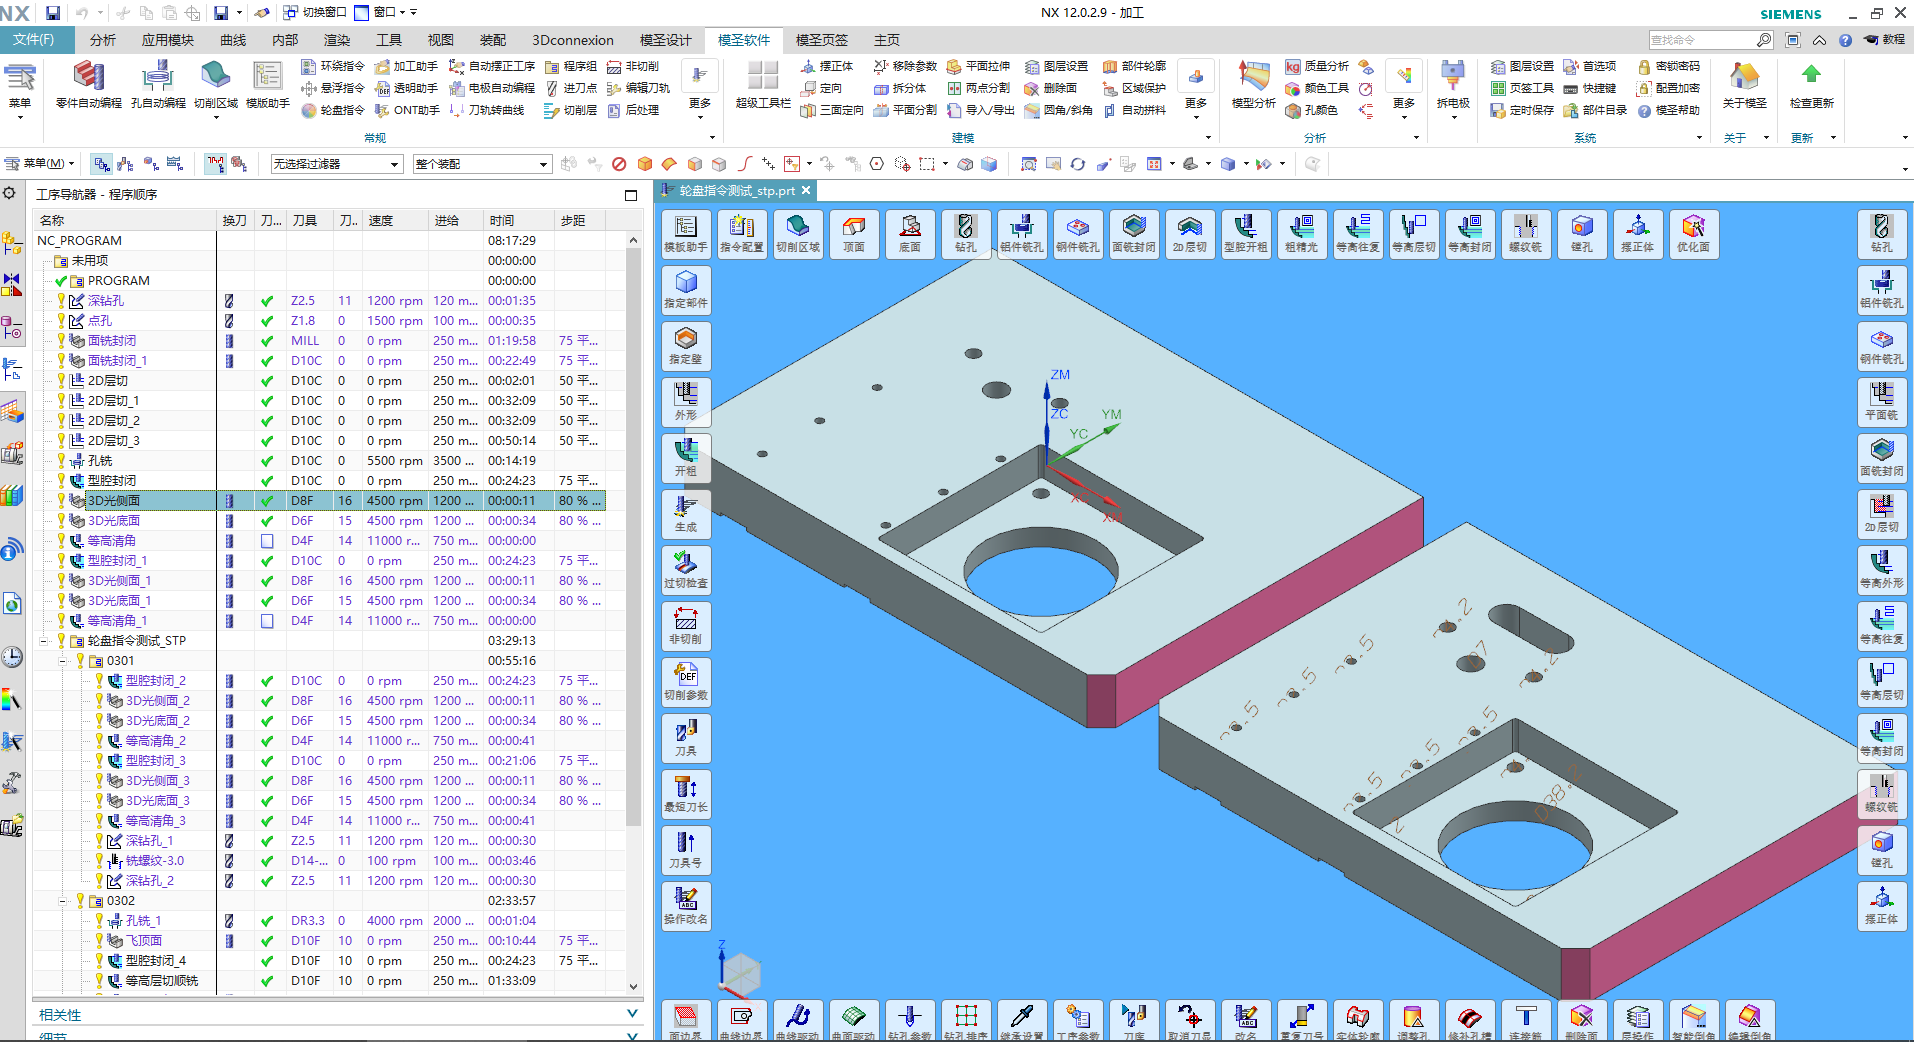Open the History clock icon in resource bar
Image resolution: width=1914 pixels, height=1042 pixels.
pyautogui.click(x=12, y=657)
